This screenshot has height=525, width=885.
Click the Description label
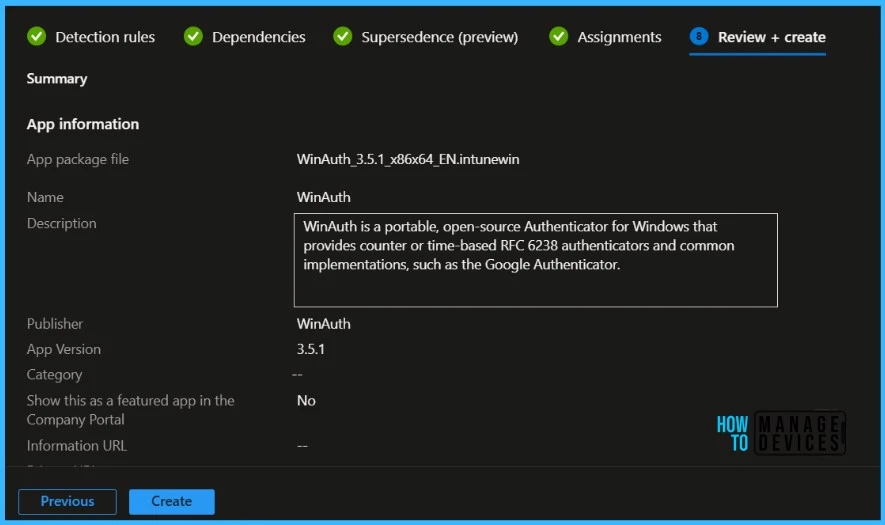pos(62,224)
